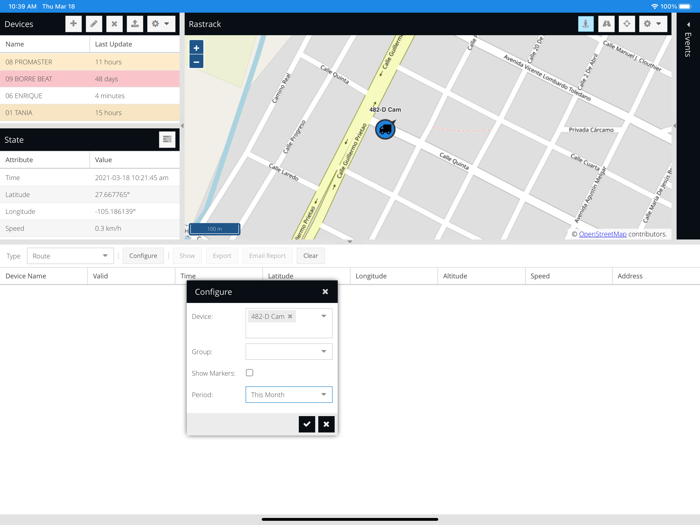
Task: Collapse the left panel using the splitter arrow
Action: point(182,126)
